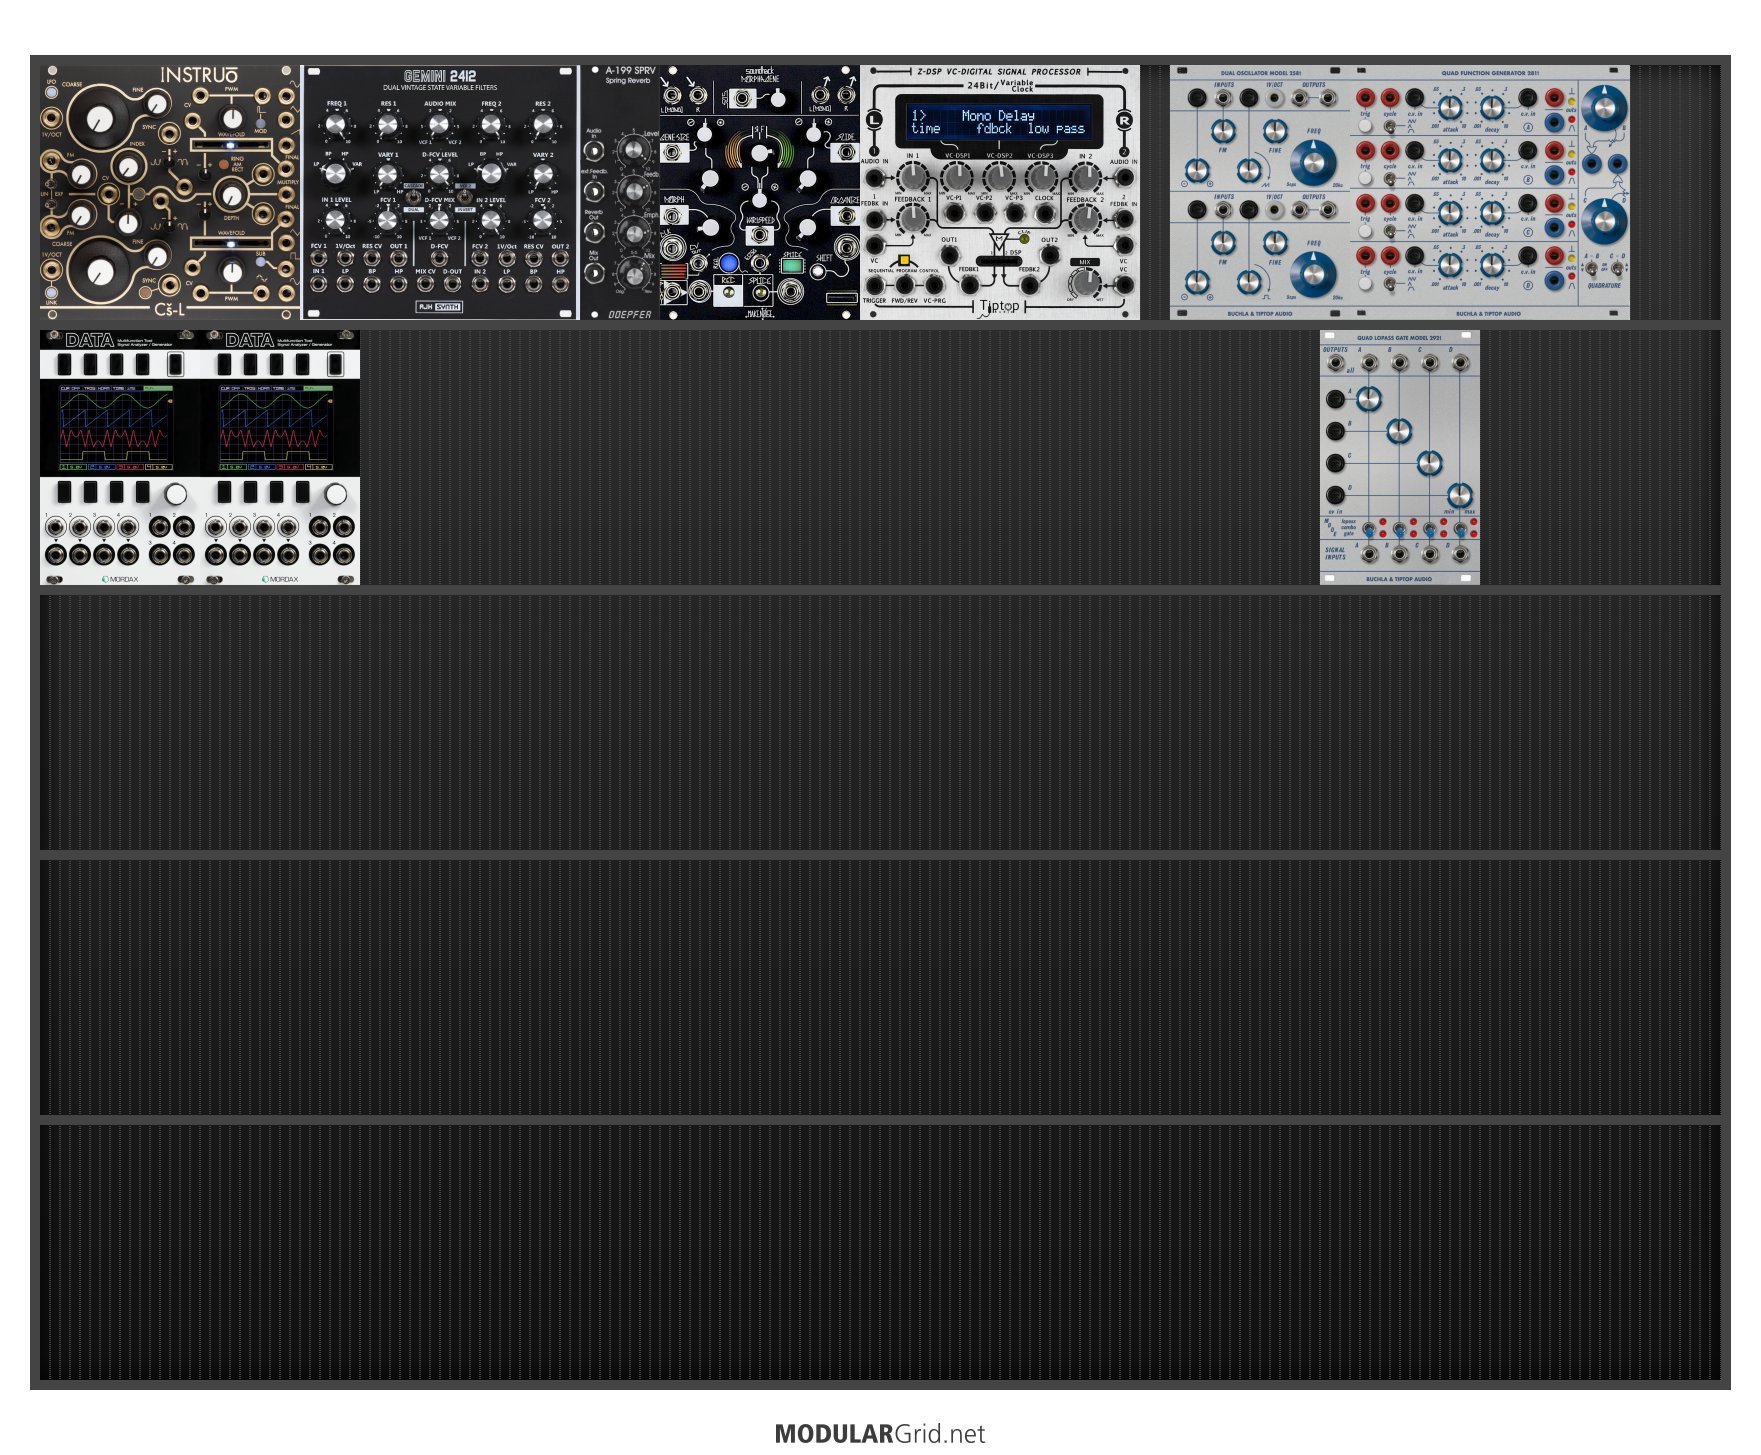Click the MIX CV jack on Gemini 2412
1761x1455 pixels.
(x=425, y=284)
